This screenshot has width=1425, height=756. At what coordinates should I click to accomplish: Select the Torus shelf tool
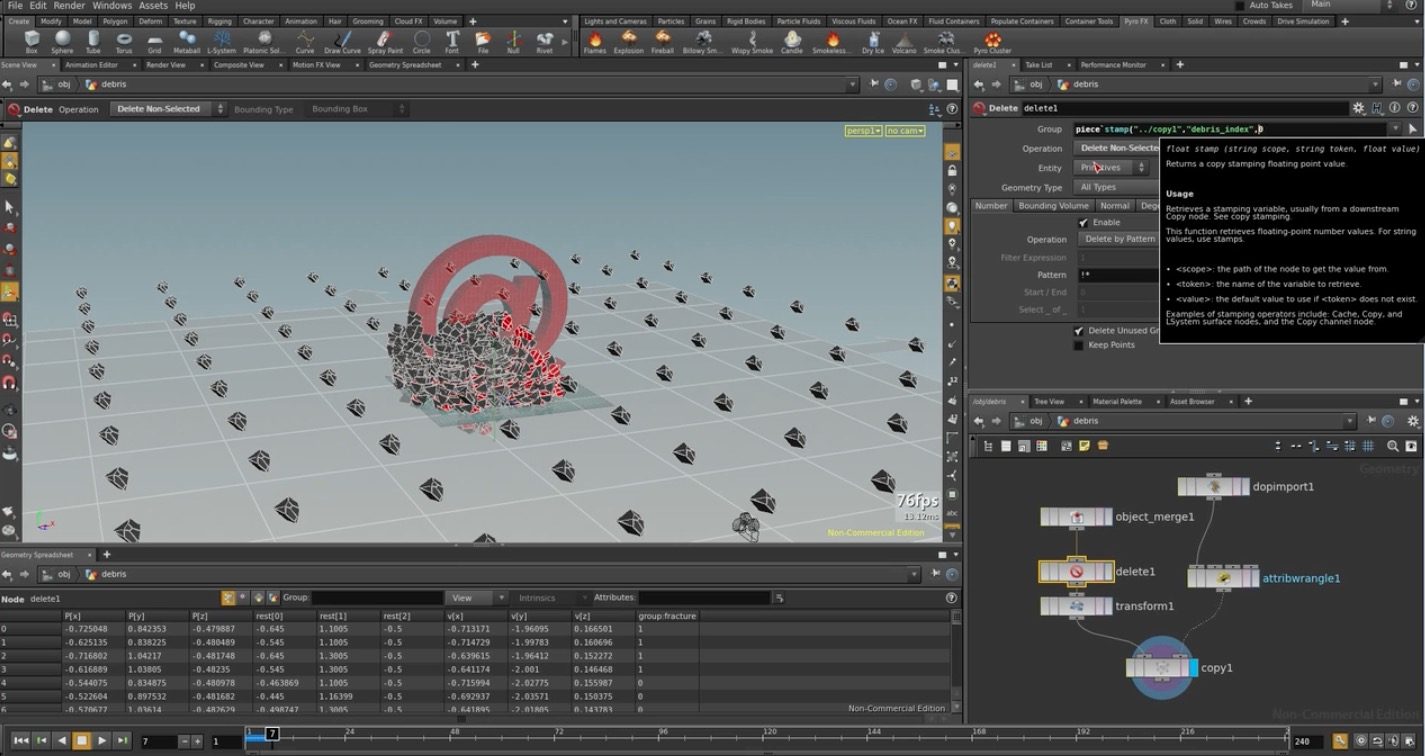[124, 42]
